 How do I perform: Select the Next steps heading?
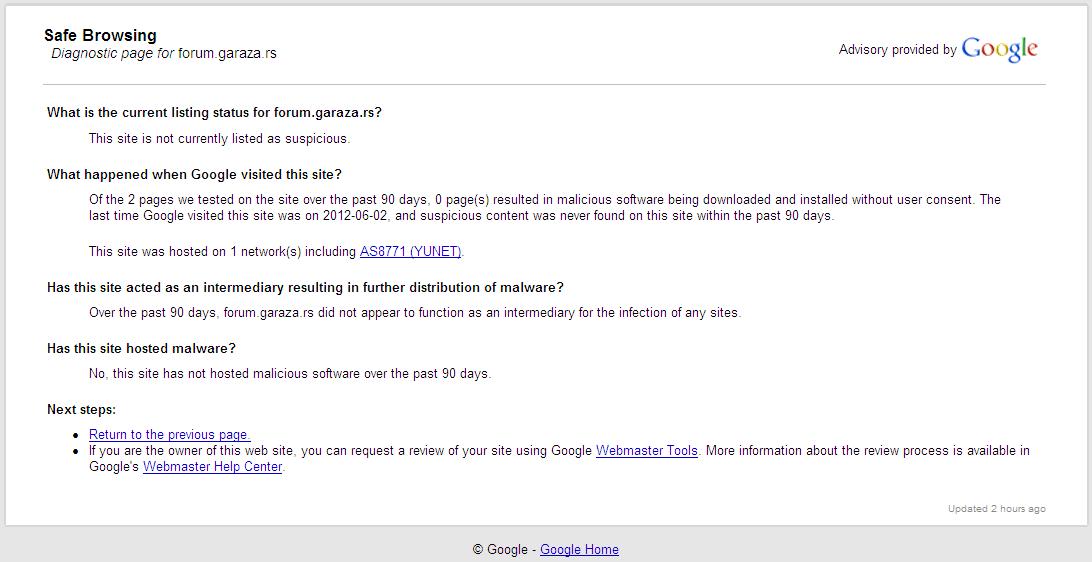(81, 409)
